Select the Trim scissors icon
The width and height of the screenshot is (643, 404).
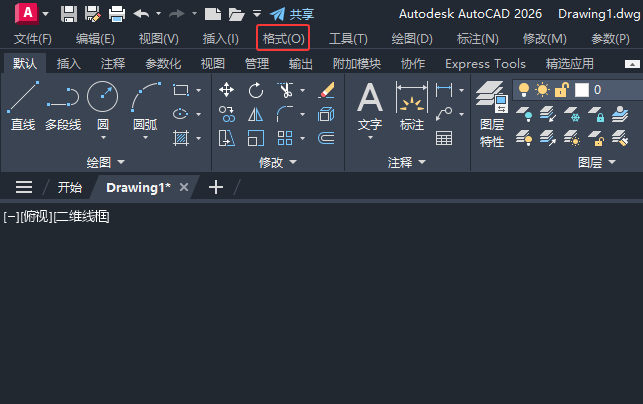click(285, 90)
